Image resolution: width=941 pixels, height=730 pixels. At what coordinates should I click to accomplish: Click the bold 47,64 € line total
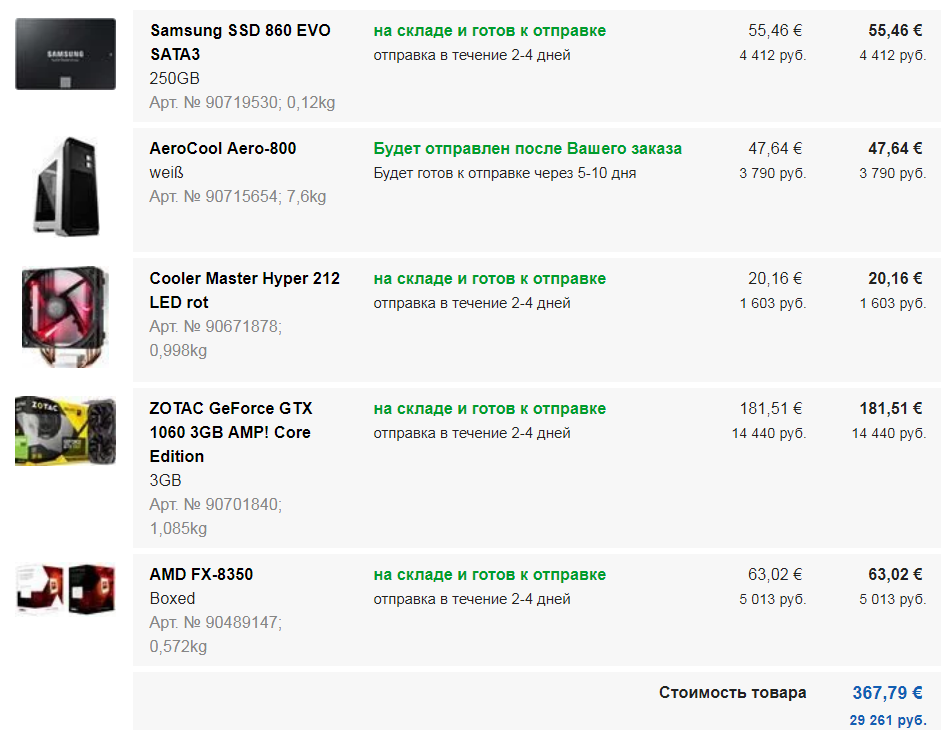tap(895, 148)
